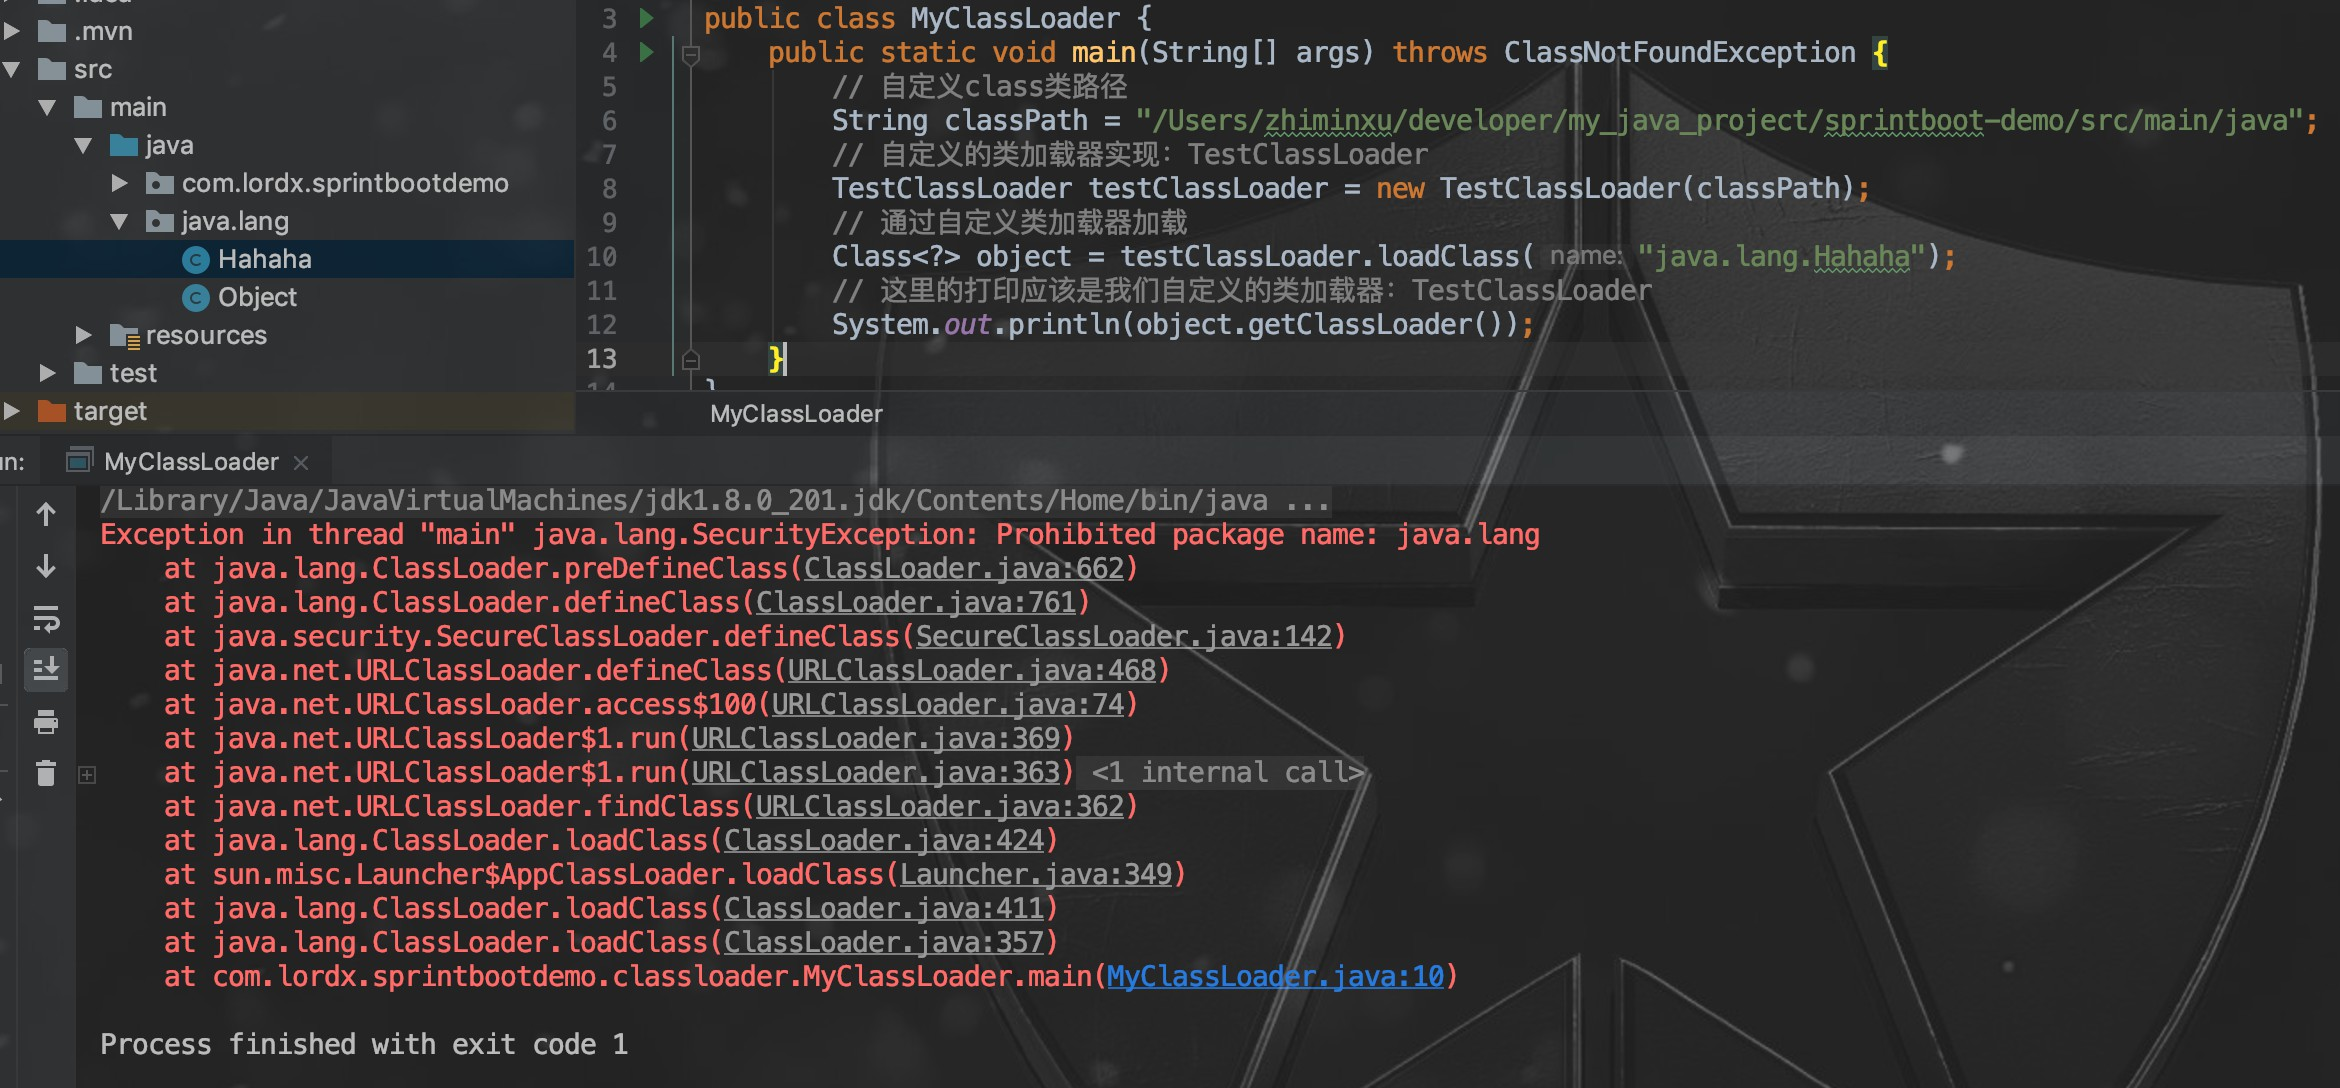The image size is (2340, 1088).
Task: Click the up-arrow icon in Run panel
Action: 46,514
